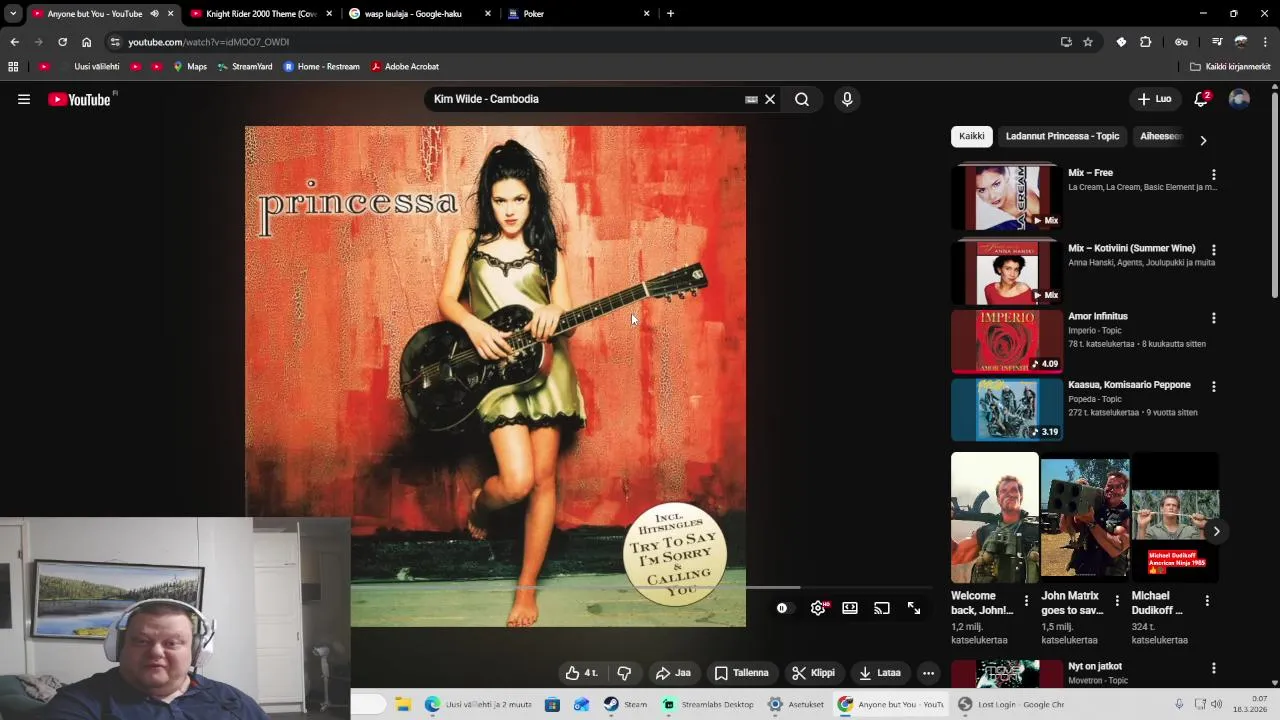Open options for Nyt on jatkot
Image resolution: width=1280 pixels, height=720 pixels.
(1214, 668)
